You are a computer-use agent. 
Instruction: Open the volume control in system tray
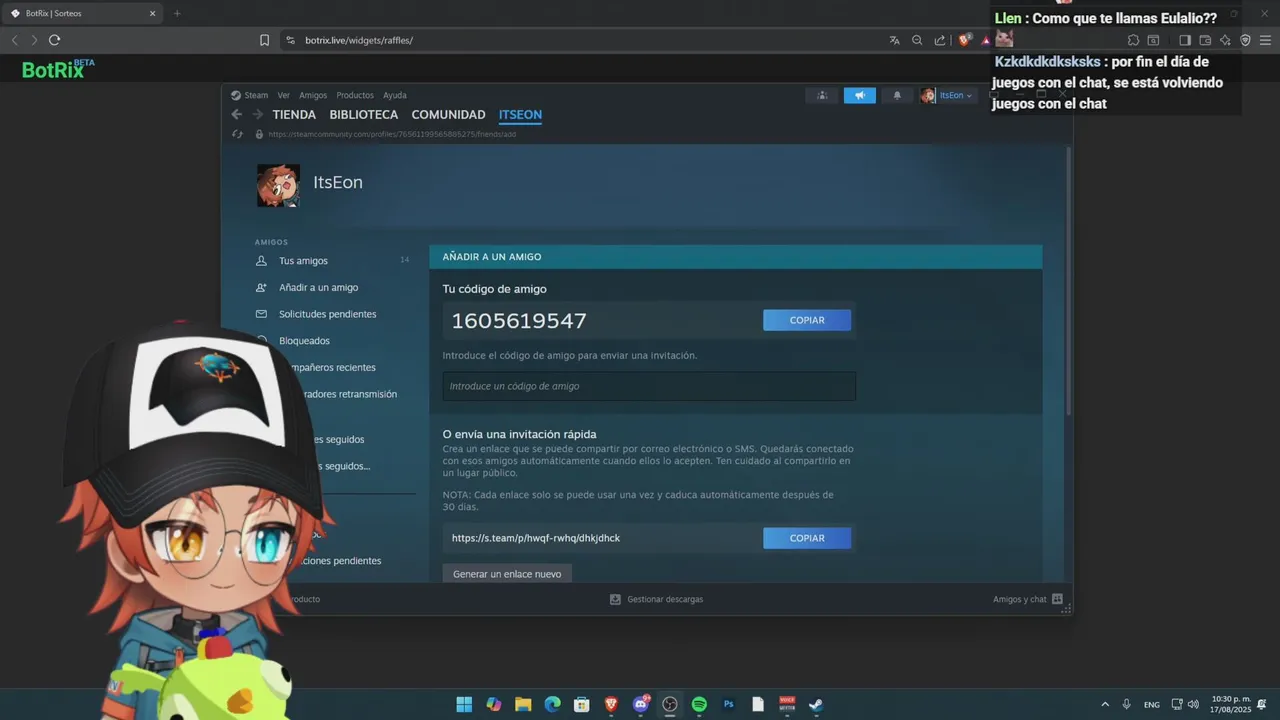tap(1193, 704)
